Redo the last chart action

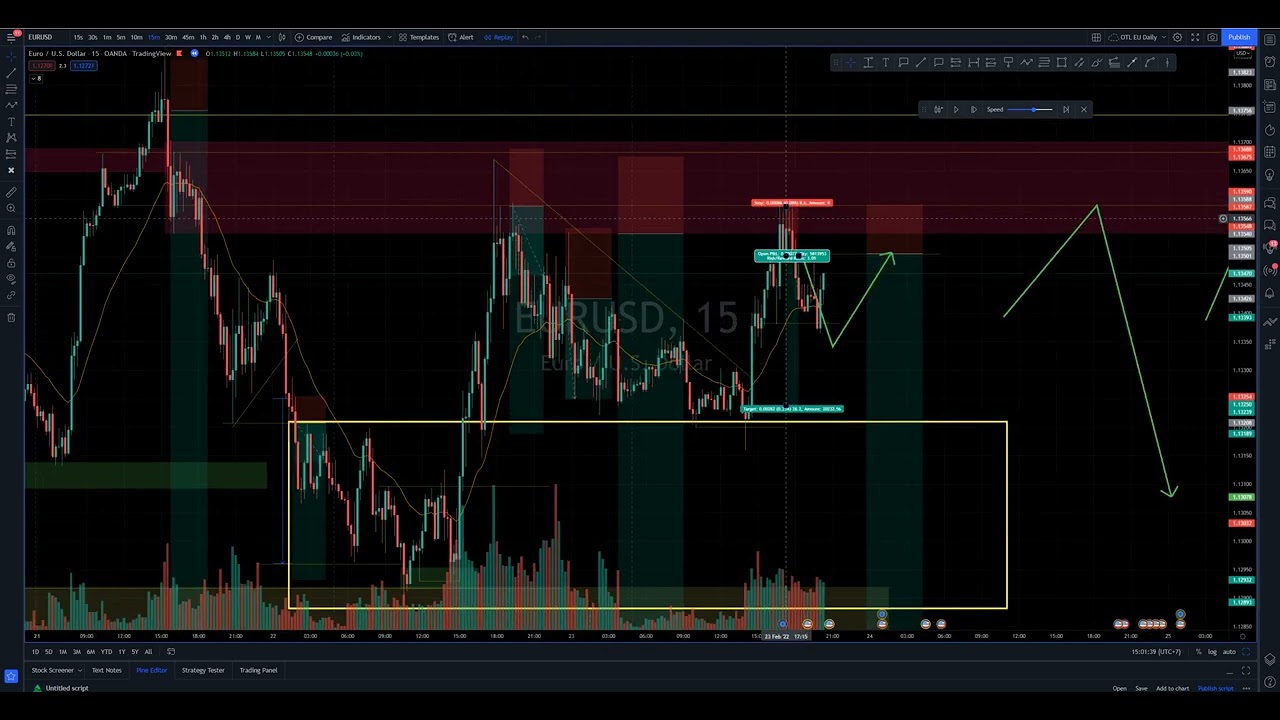coord(538,37)
